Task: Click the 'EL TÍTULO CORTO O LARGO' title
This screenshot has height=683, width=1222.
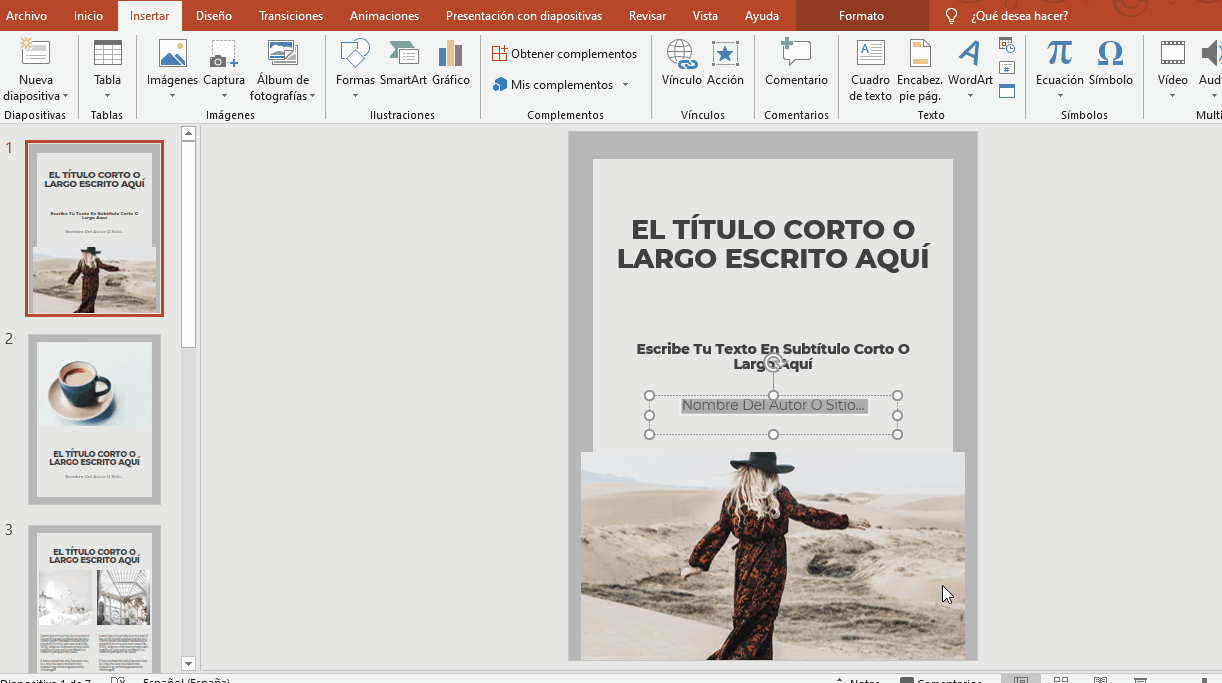Action: [x=773, y=244]
